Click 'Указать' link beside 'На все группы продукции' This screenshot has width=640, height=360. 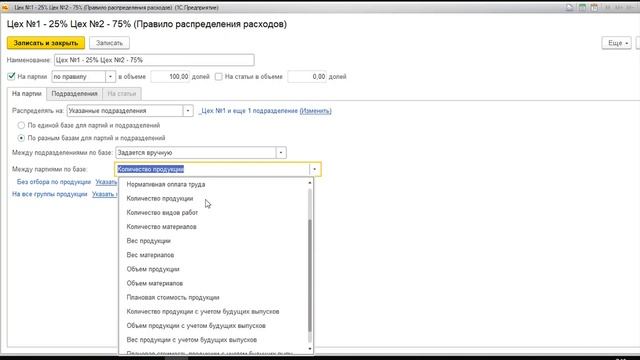click(104, 194)
